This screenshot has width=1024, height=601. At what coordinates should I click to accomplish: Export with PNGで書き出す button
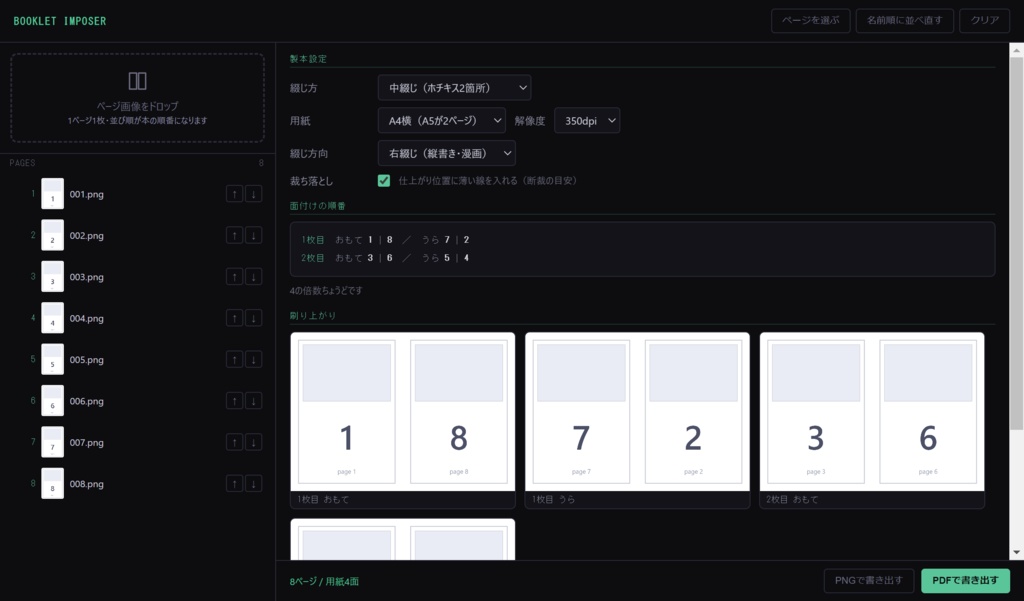point(869,580)
